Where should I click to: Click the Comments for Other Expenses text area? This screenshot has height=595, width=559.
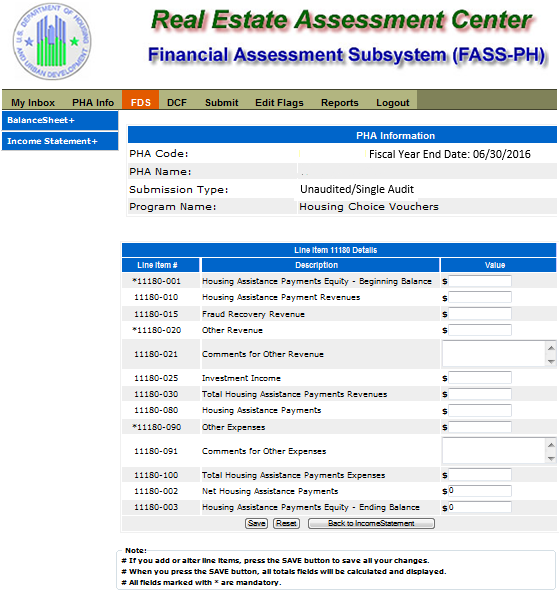coord(499,450)
